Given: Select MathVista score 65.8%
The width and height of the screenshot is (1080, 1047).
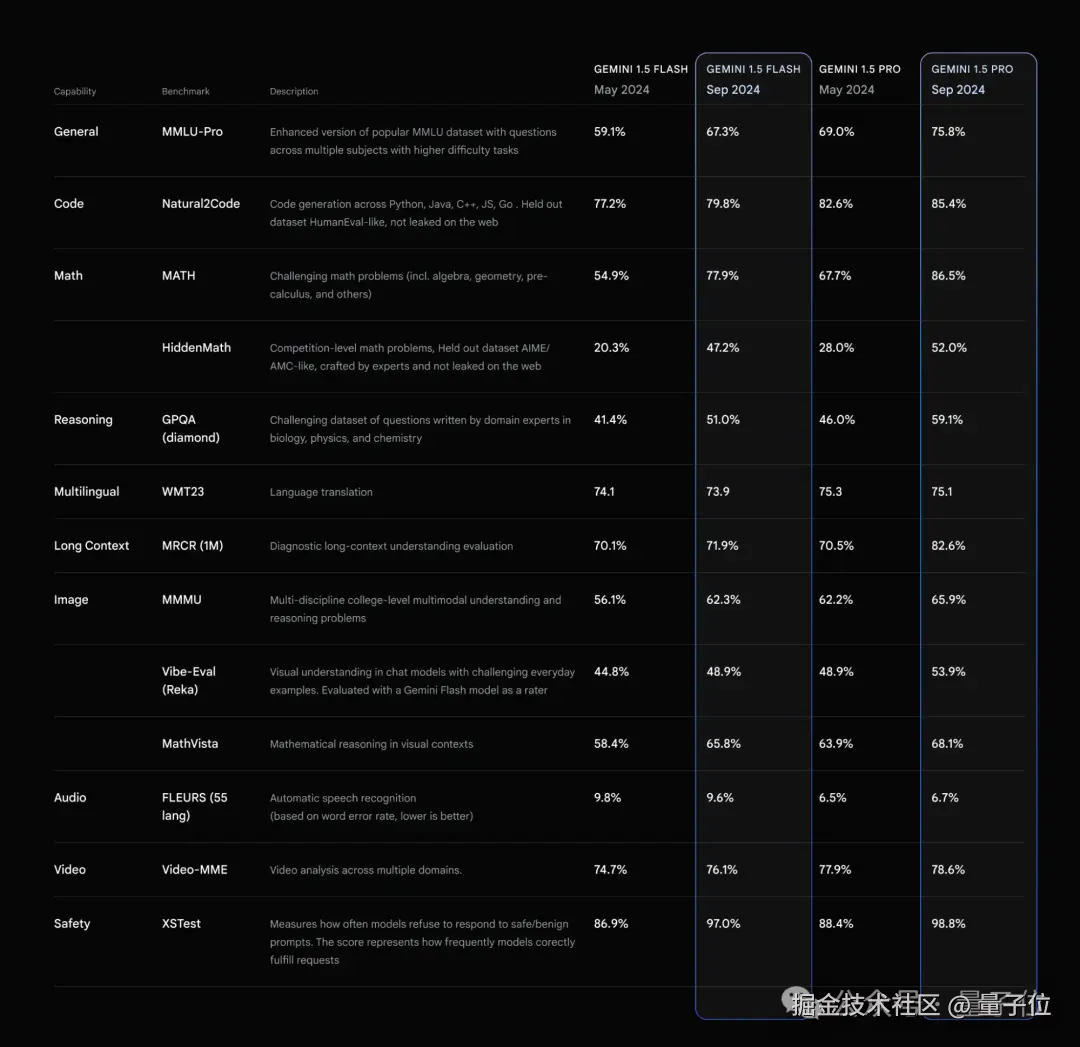Looking at the screenshot, I should pos(723,743).
